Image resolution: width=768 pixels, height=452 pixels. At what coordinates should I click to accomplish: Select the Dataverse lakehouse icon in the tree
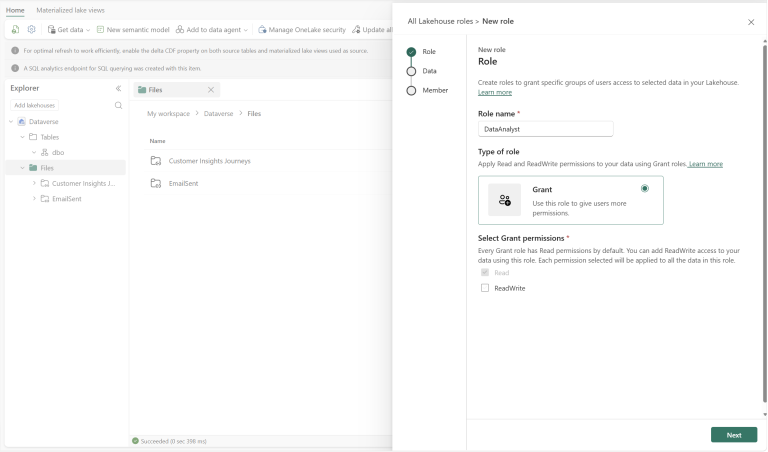click(x=22, y=121)
